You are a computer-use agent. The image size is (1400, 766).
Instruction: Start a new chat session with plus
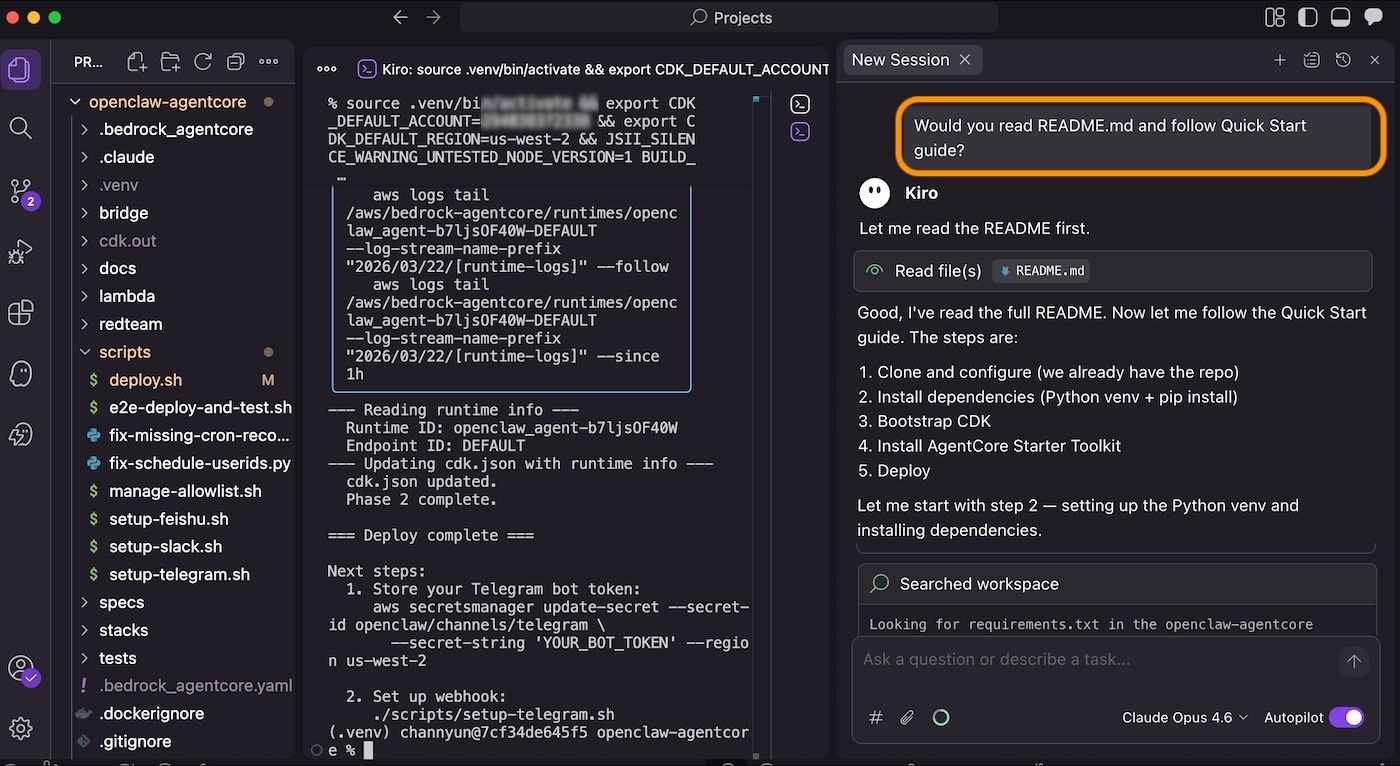(x=1280, y=60)
